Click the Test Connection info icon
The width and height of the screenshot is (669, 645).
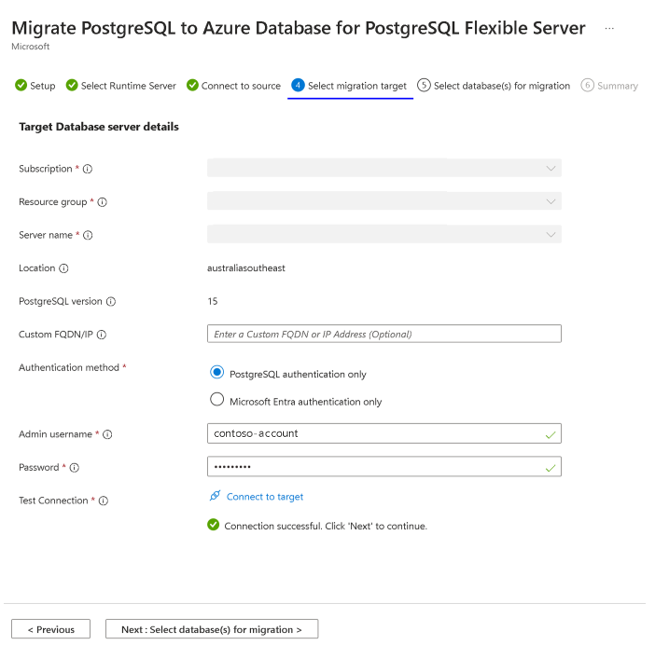click(103, 501)
